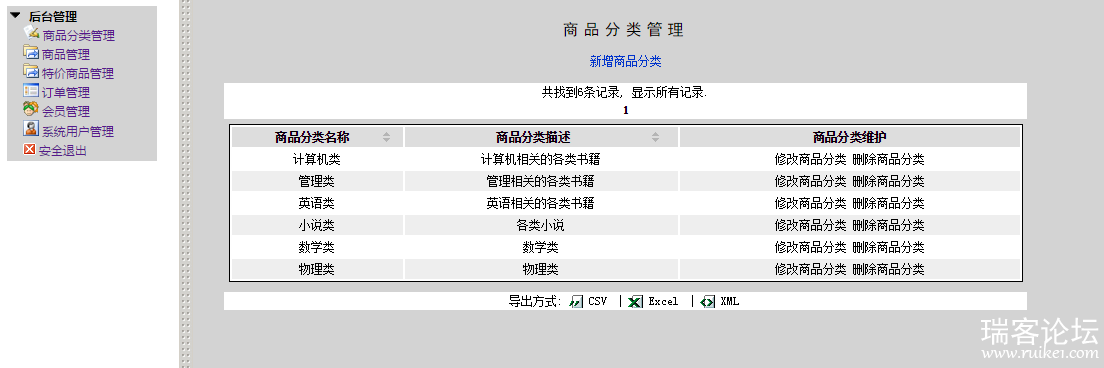Screen dimensions: 1104x368
Task: Click the 系统用户管理 sidebar icon
Action: (31, 129)
